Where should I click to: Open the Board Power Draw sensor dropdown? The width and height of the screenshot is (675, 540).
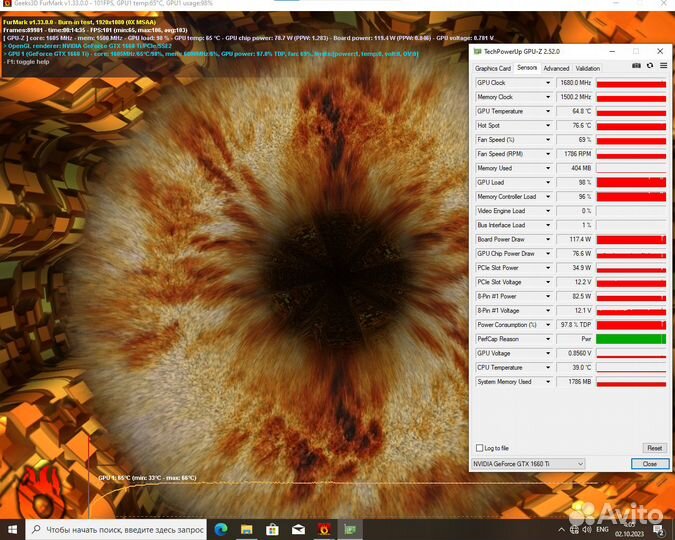(548, 239)
